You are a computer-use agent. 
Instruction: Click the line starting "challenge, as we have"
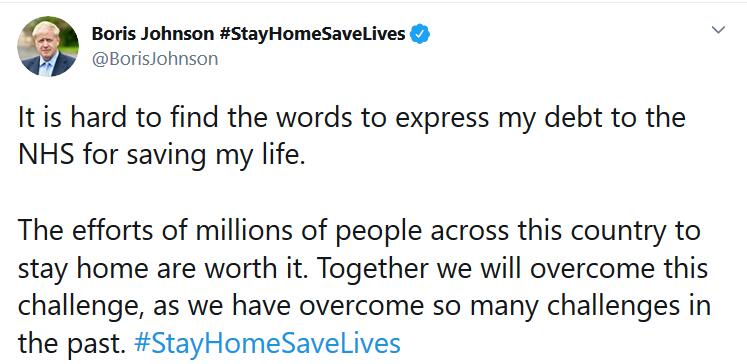[364, 308]
